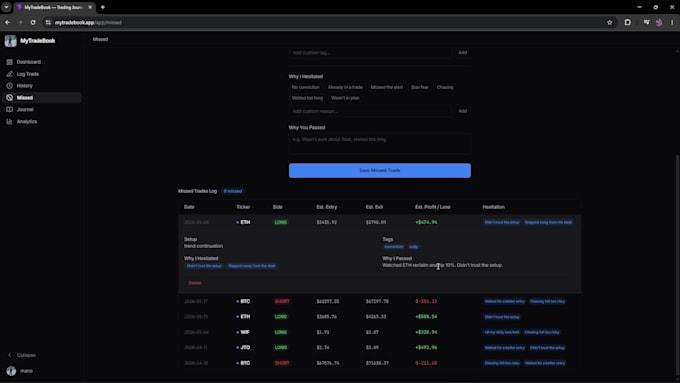Click the Date column header
Image resolution: width=680 pixels, height=383 pixels.
pyautogui.click(x=189, y=207)
